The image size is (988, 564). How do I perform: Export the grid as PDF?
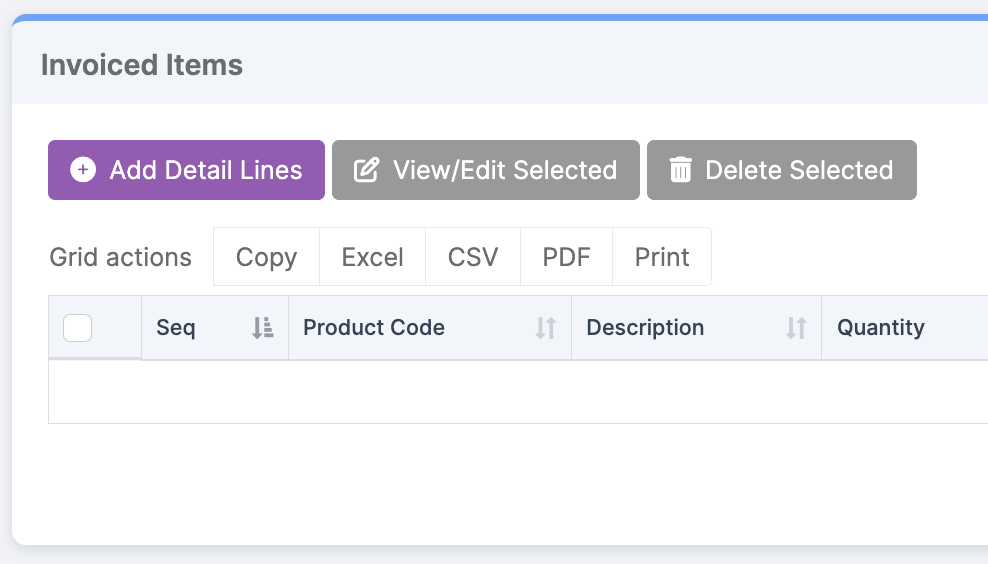coord(566,256)
